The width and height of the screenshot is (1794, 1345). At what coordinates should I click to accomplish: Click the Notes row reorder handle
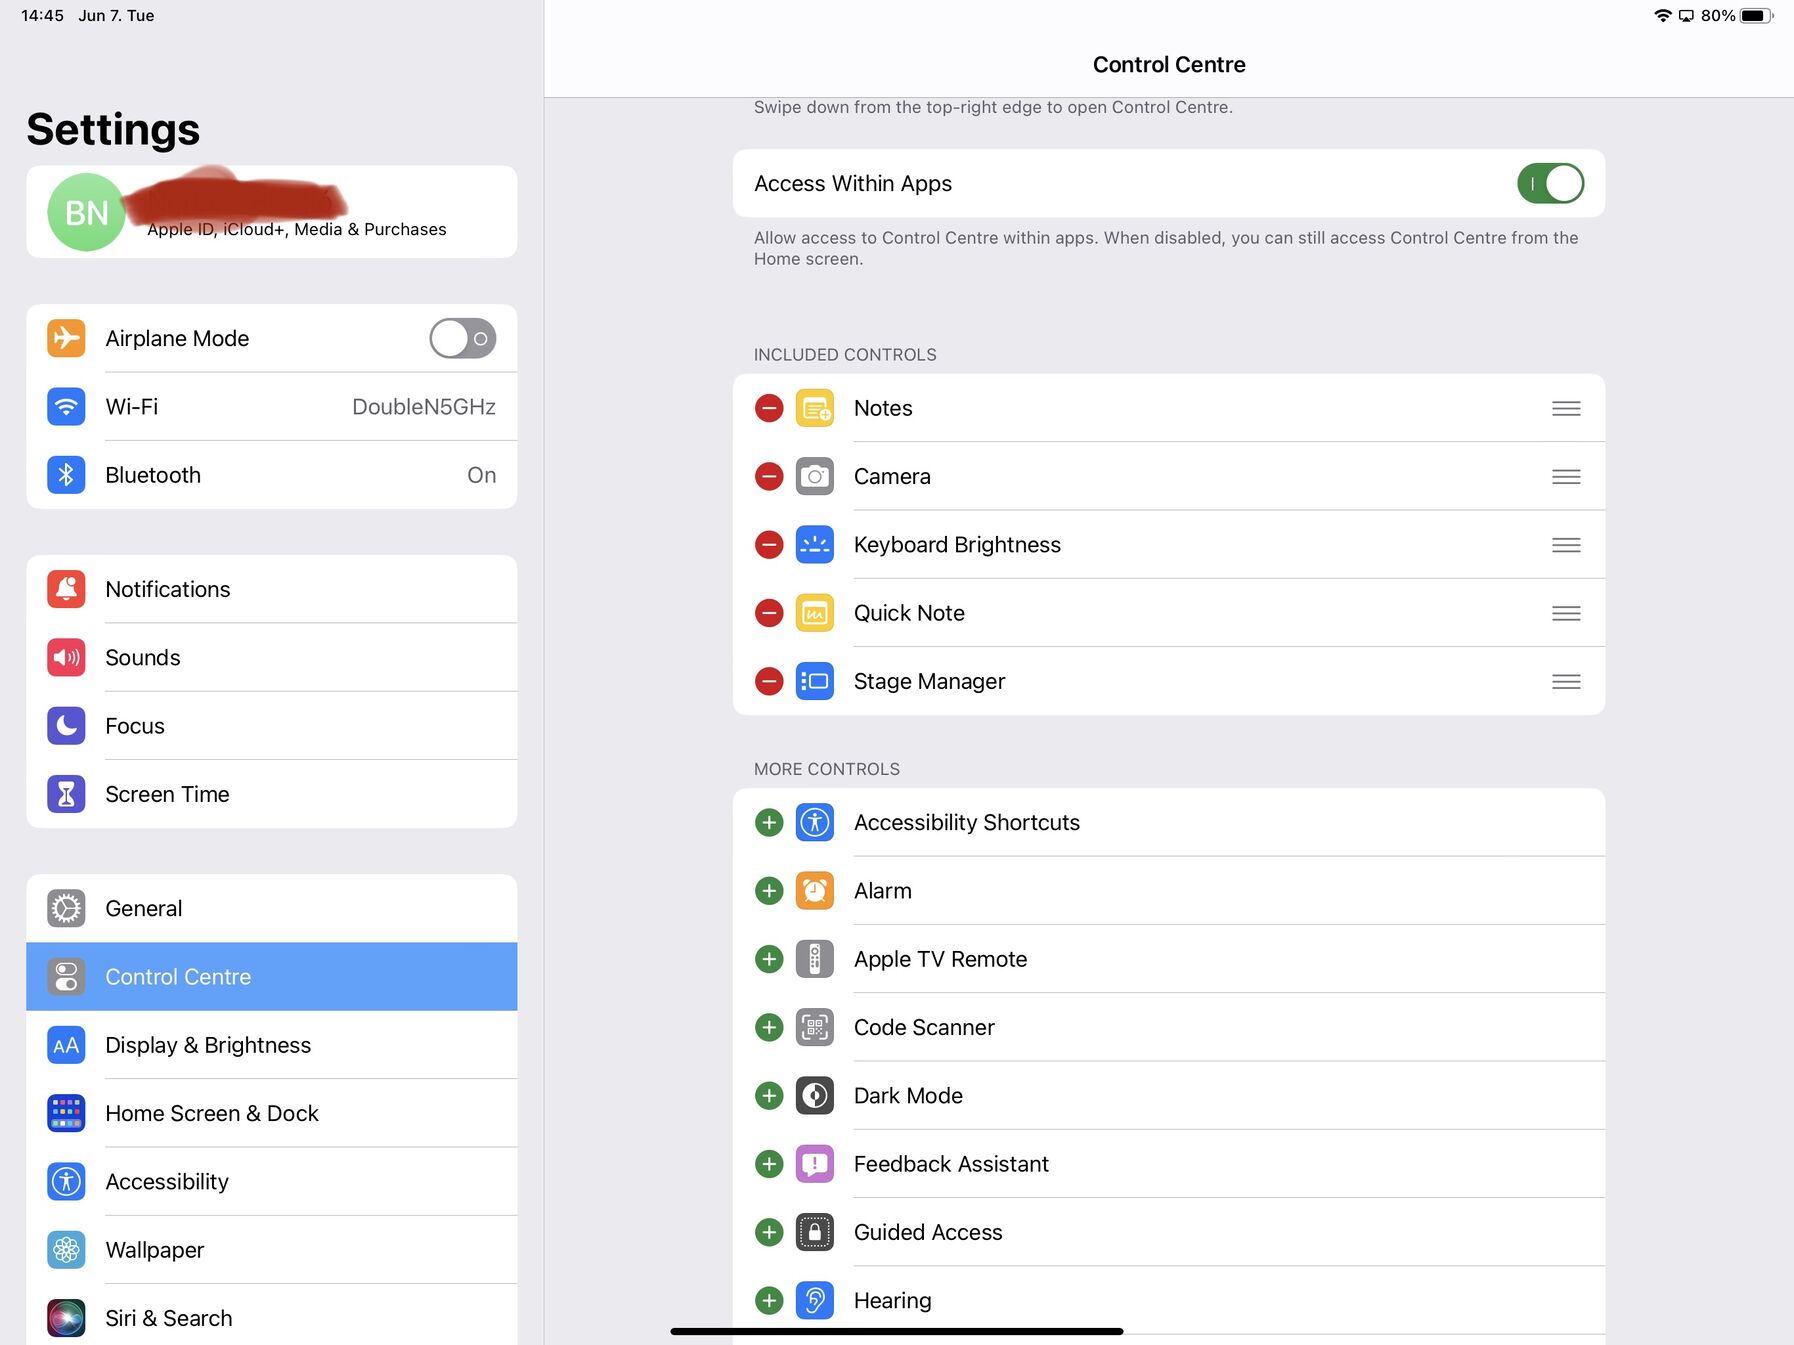click(1566, 408)
